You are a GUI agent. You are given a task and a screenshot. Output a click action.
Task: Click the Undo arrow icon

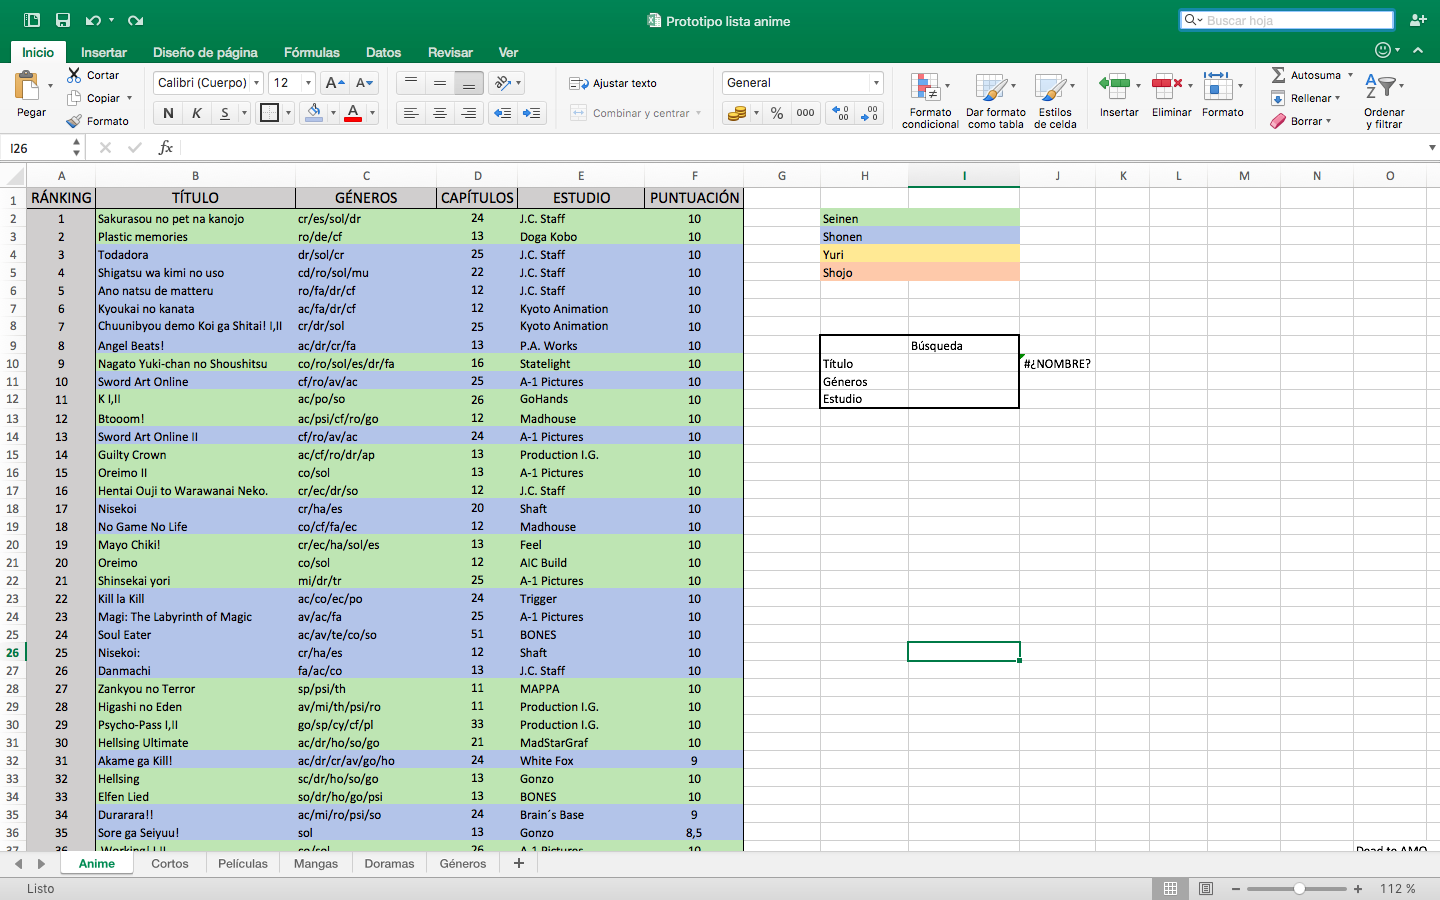(93, 20)
